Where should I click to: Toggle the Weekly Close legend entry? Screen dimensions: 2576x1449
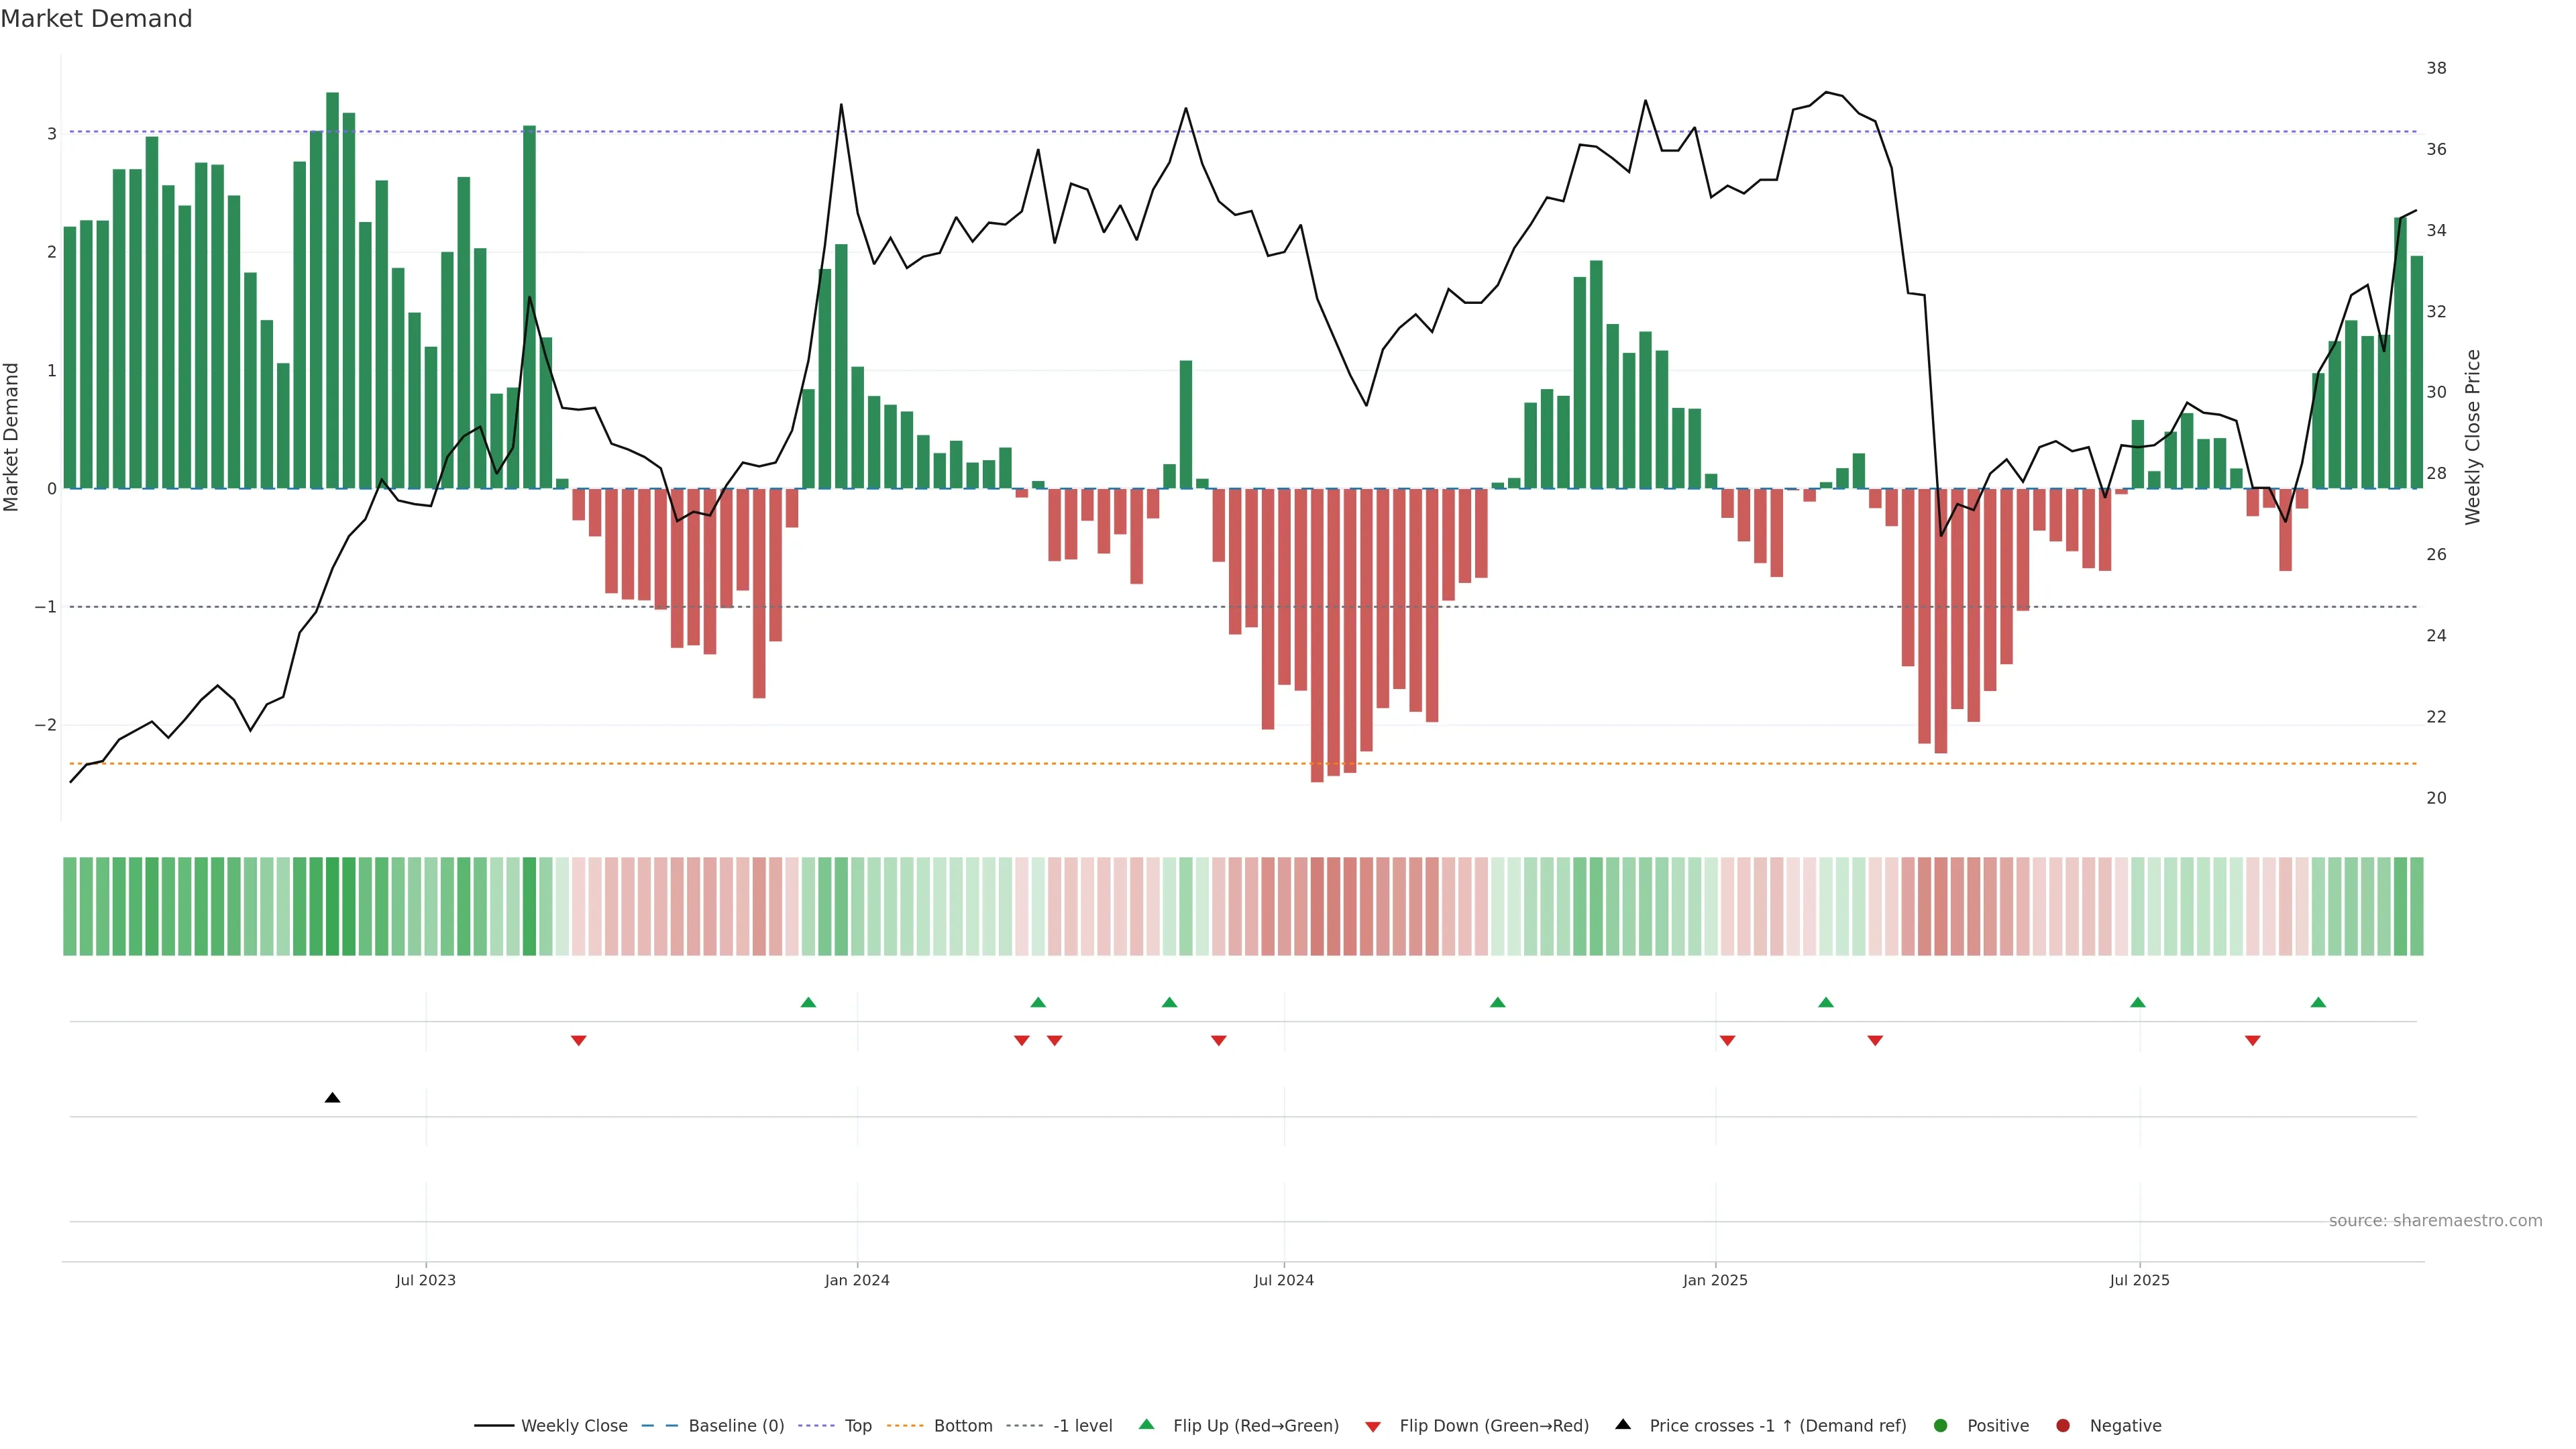coord(573,1426)
